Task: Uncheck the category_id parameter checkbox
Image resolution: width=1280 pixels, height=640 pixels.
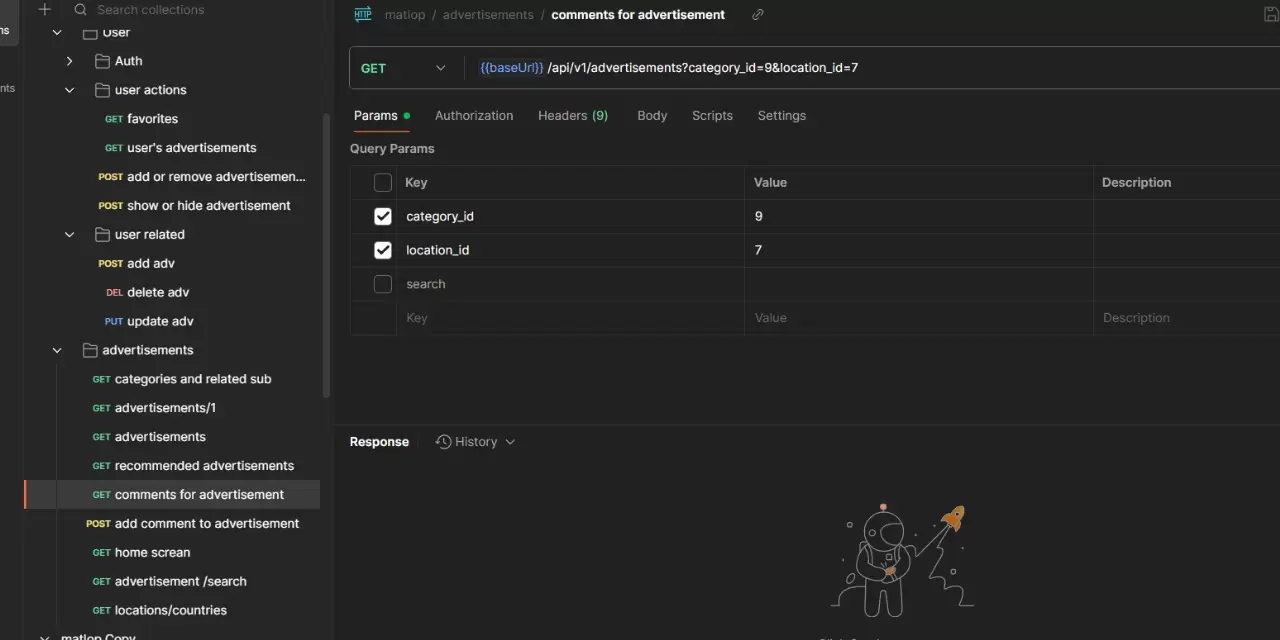Action: pos(383,217)
